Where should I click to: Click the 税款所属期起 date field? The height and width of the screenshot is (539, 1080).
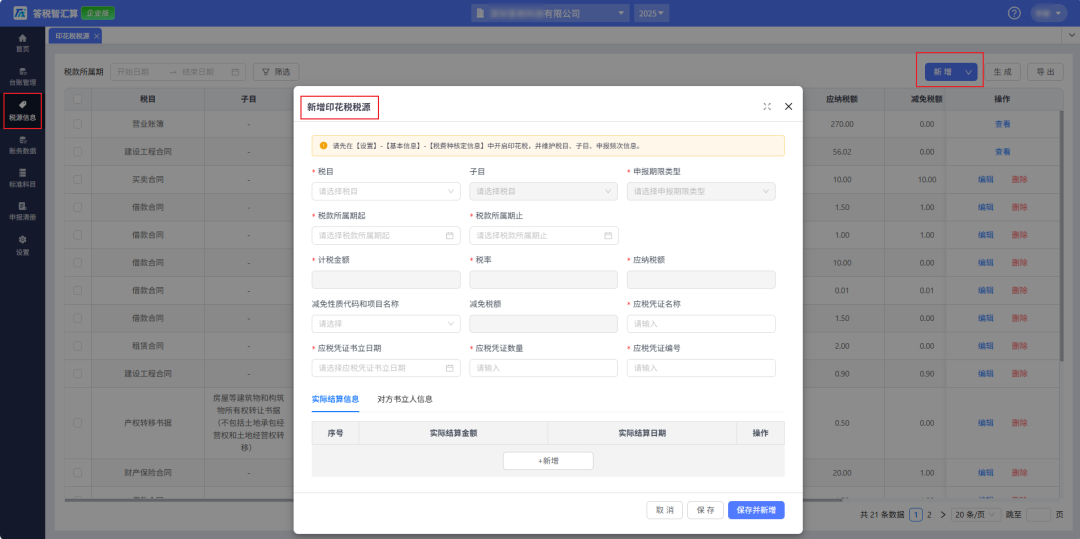click(x=386, y=235)
